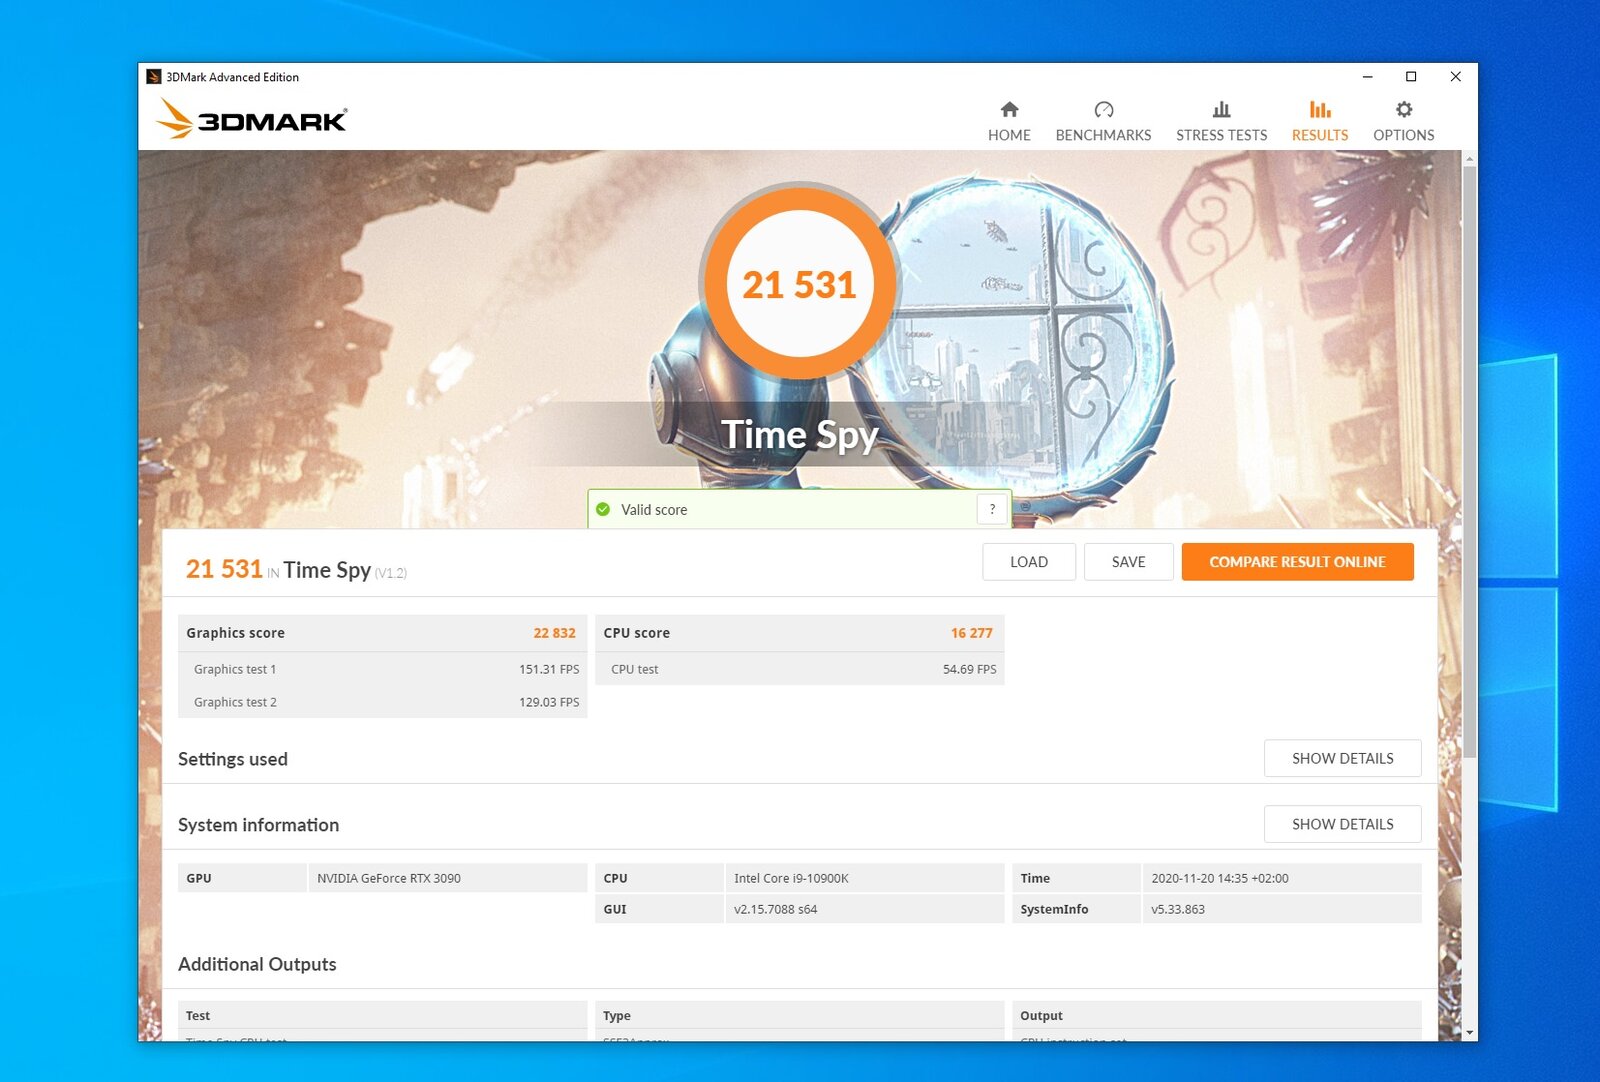Click the Home house icon

point(1009,109)
